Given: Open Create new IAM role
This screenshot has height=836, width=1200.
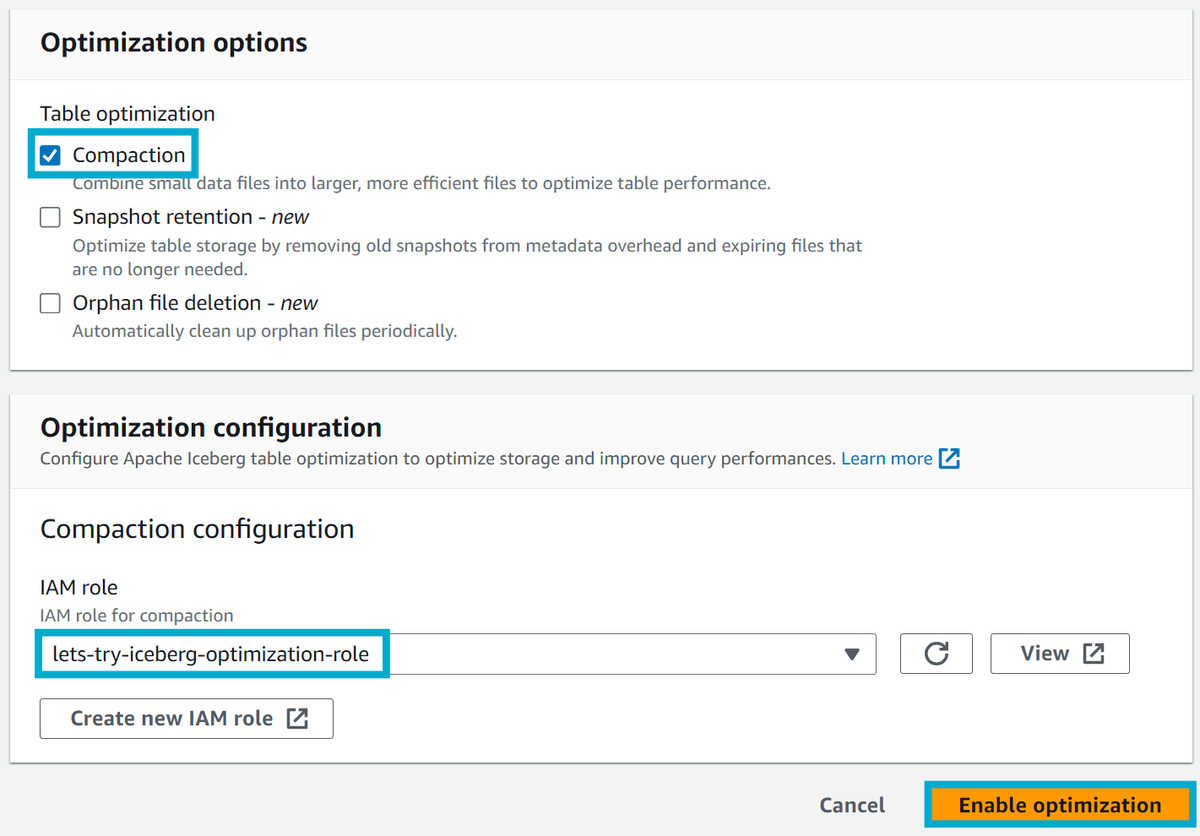Looking at the screenshot, I should (186, 718).
